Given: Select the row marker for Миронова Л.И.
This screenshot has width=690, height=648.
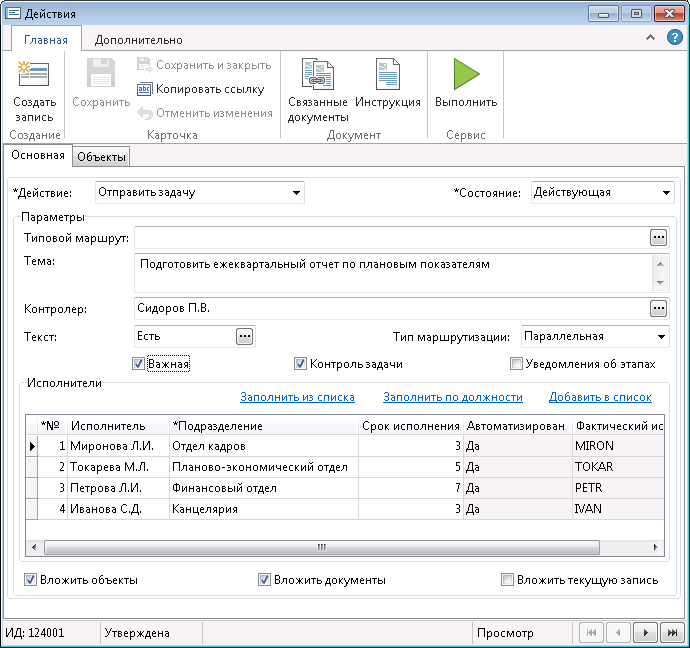Looking at the screenshot, I should pos(32,446).
